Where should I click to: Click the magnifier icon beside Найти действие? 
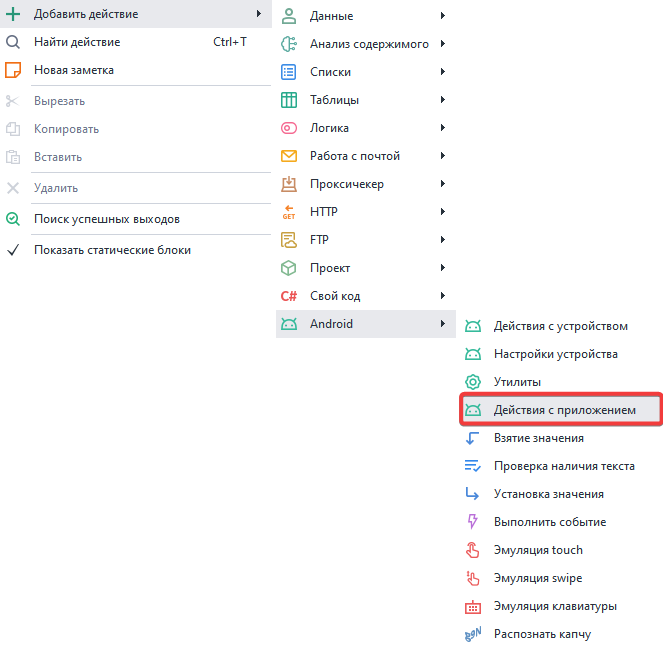[x=13, y=42]
